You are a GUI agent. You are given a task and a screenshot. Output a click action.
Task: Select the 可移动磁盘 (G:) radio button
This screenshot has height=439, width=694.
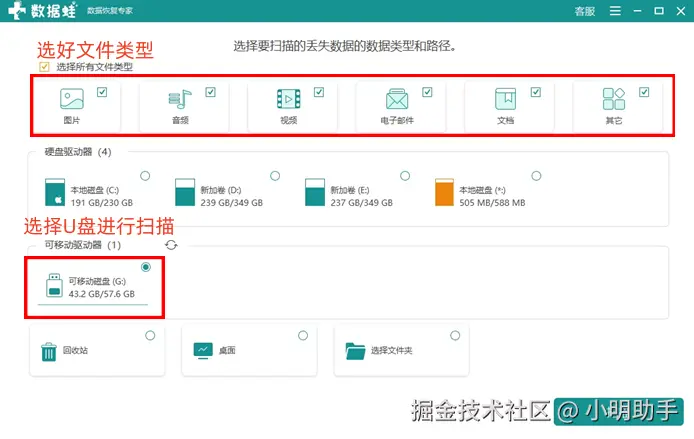(x=146, y=267)
